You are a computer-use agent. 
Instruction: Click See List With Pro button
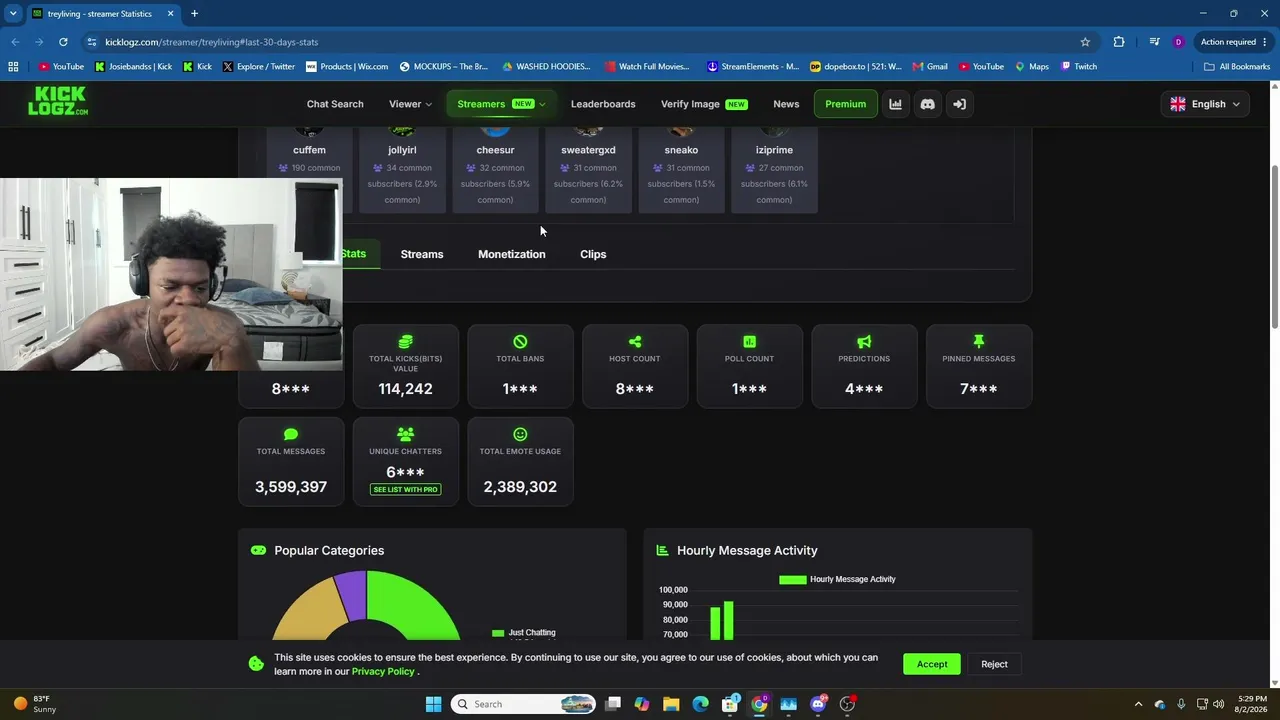coord(405,489)
